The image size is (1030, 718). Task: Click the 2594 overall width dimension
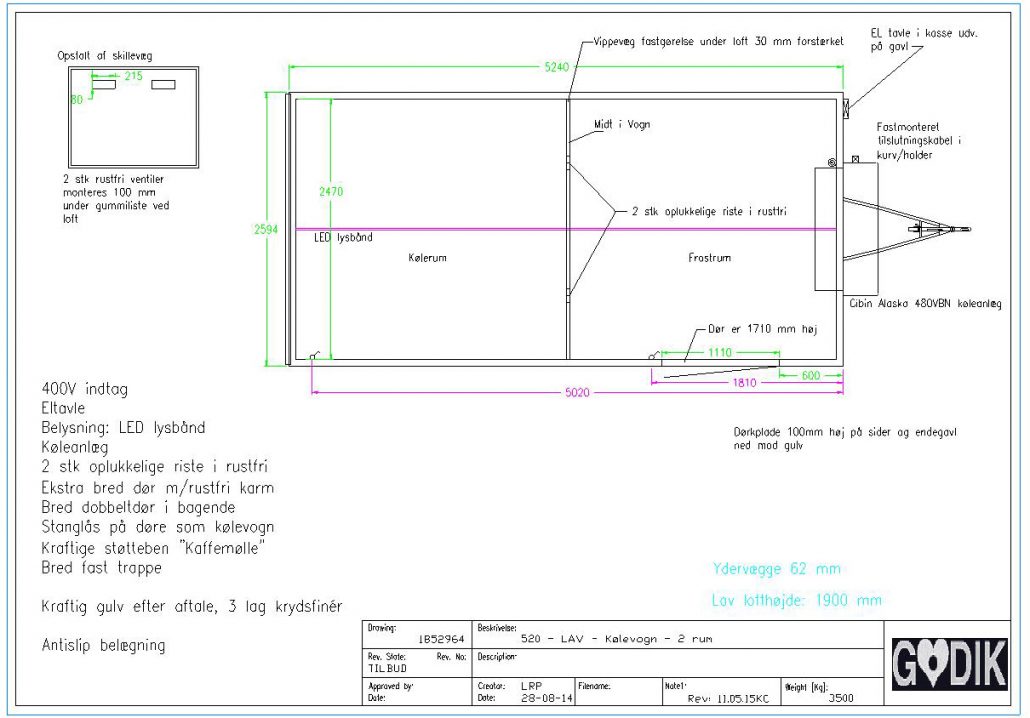tap(262, 229)
